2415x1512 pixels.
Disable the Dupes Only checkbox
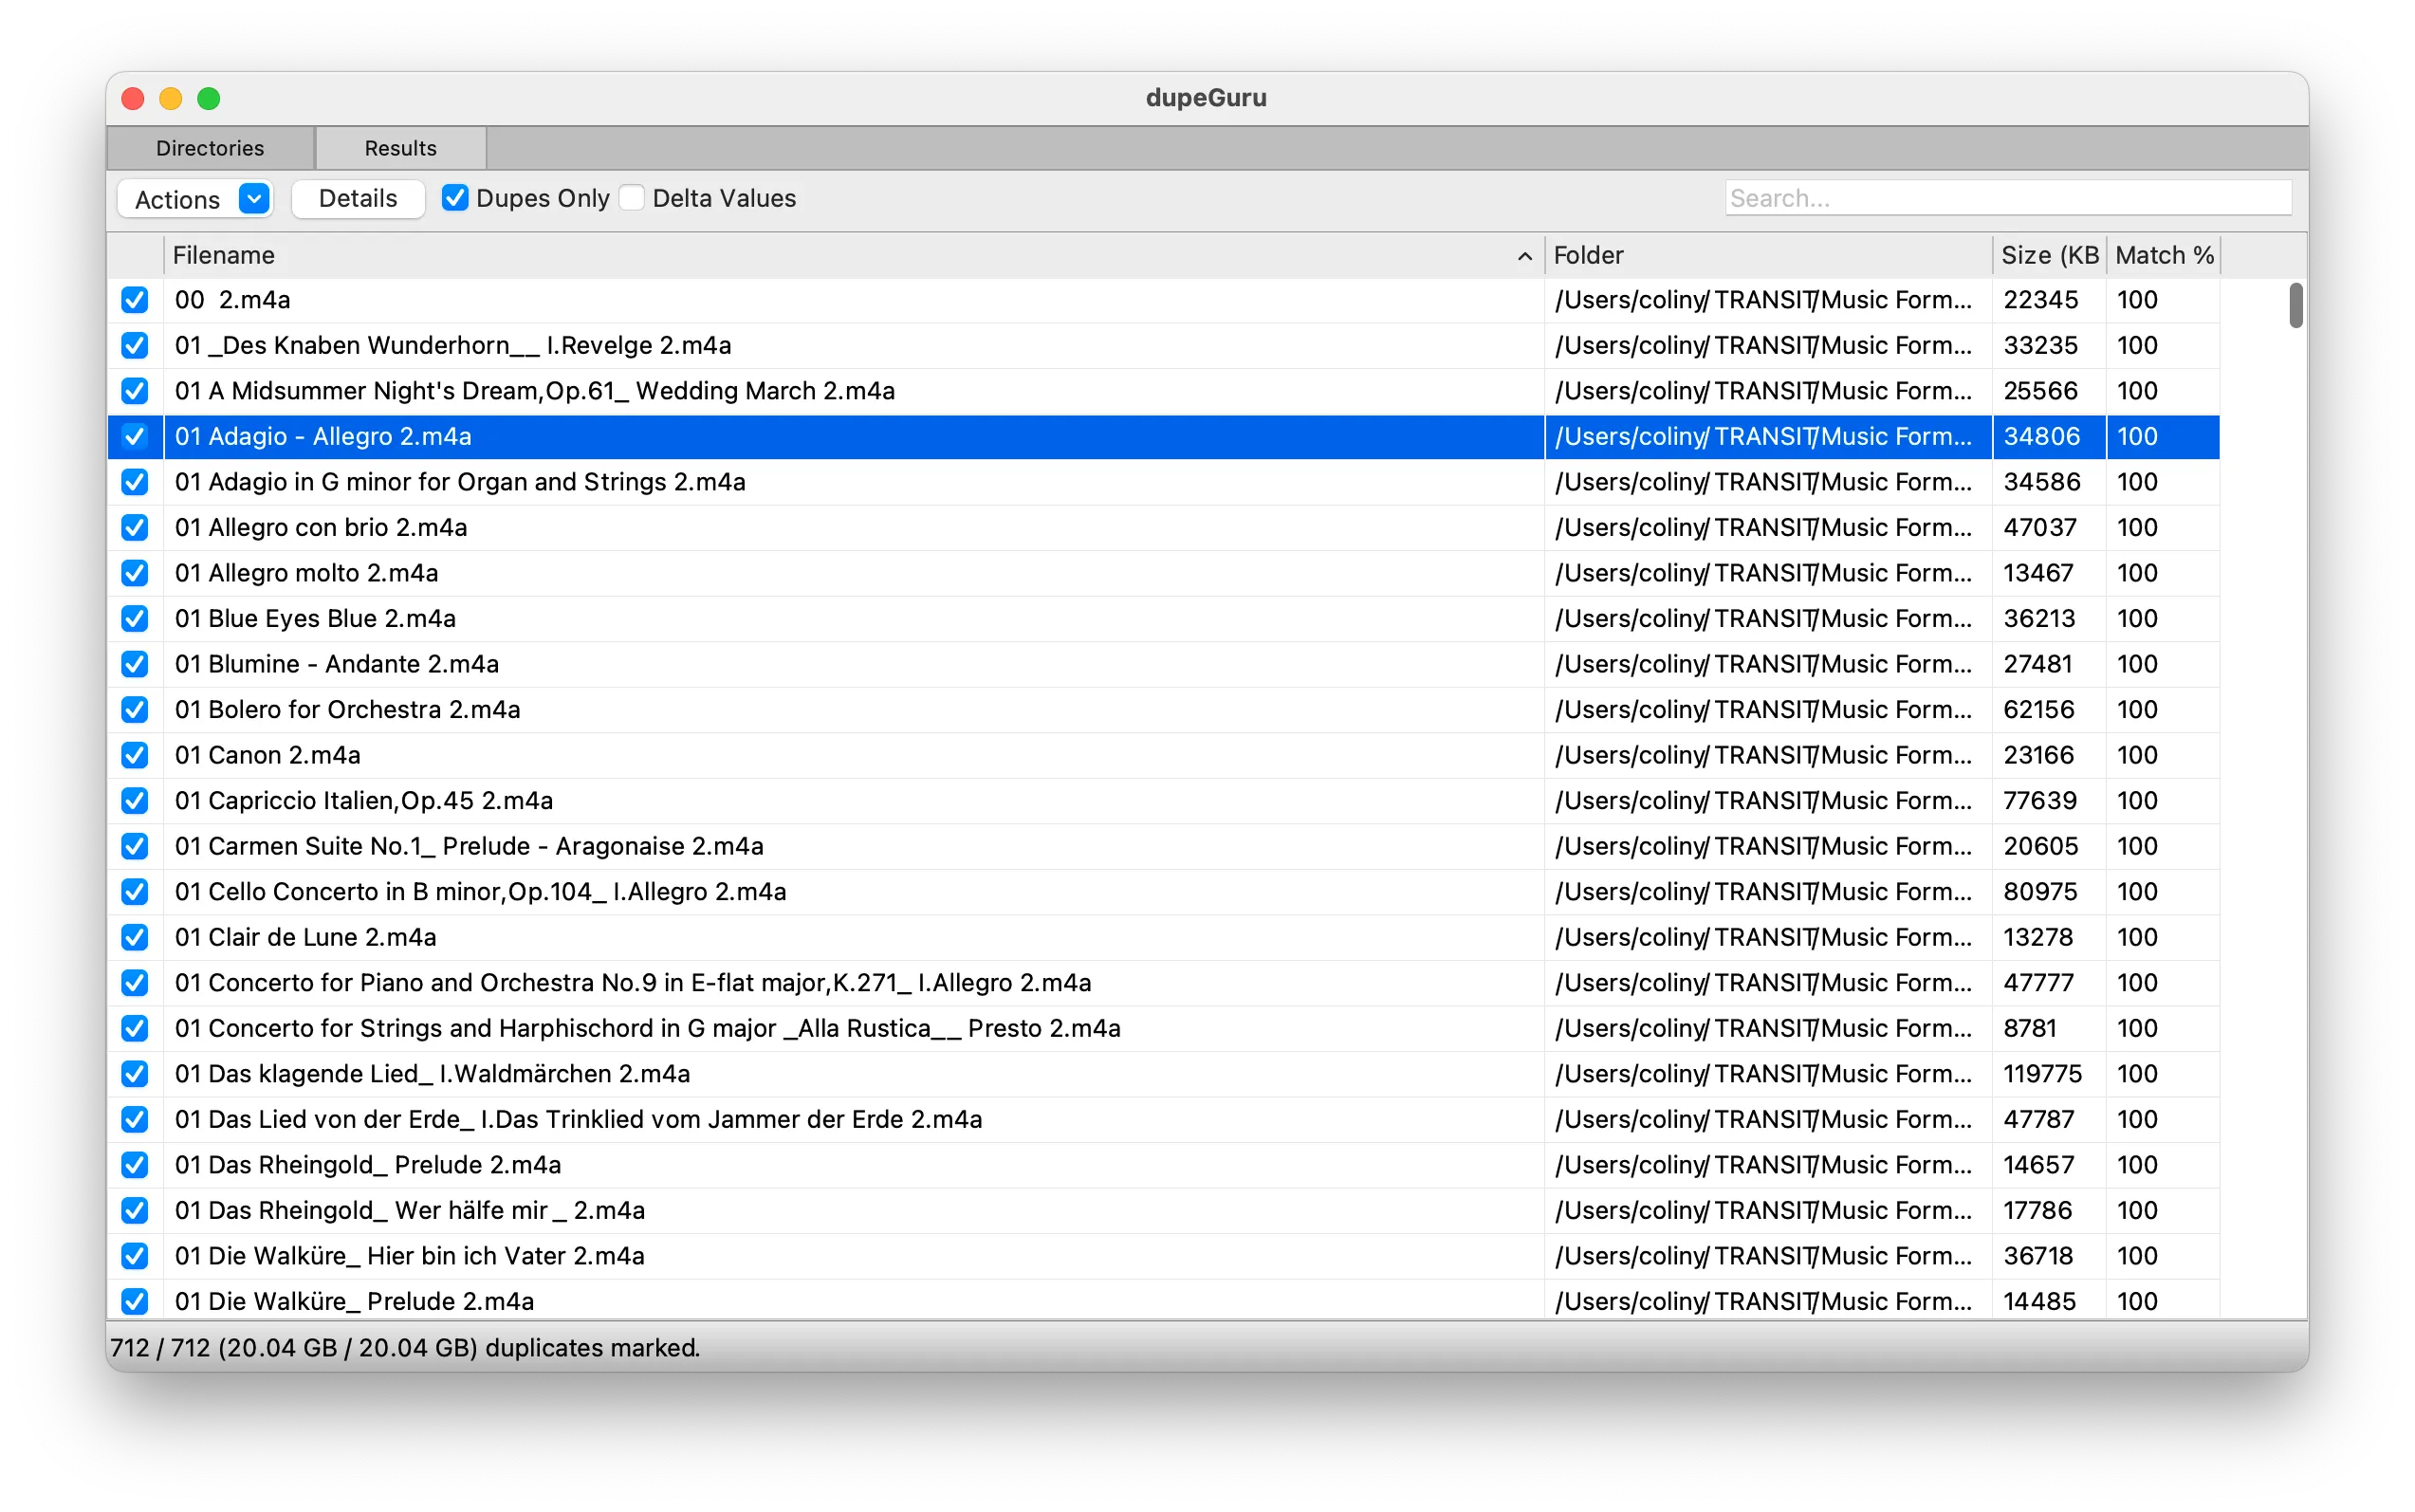point(456,197)
